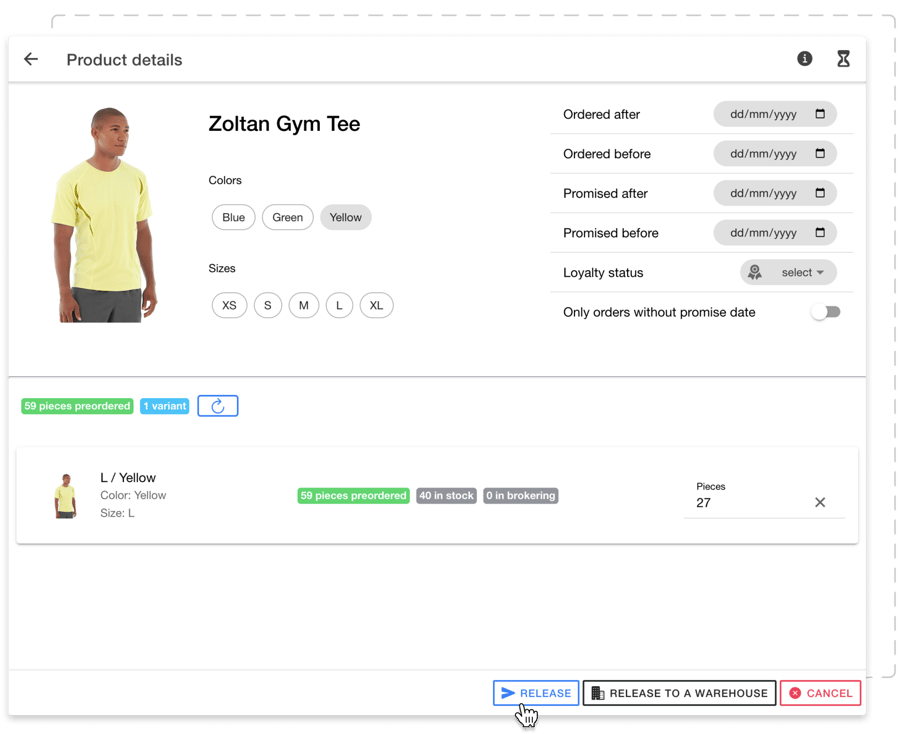Click the Promised after date field

pos(775,193)
